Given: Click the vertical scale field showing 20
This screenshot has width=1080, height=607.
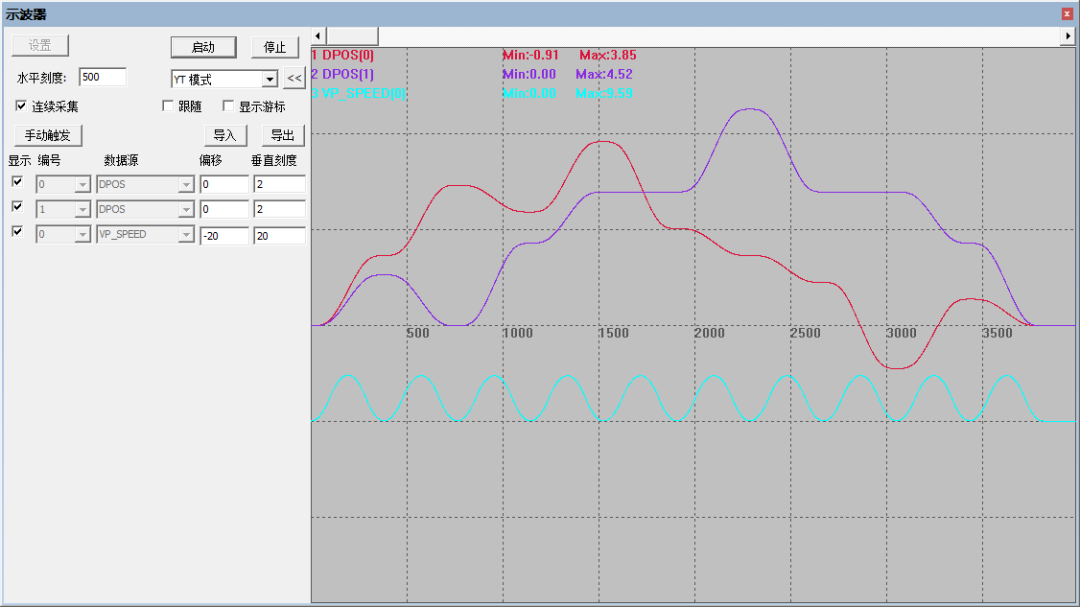Looking at the screenshot, I should click(279, 236).
